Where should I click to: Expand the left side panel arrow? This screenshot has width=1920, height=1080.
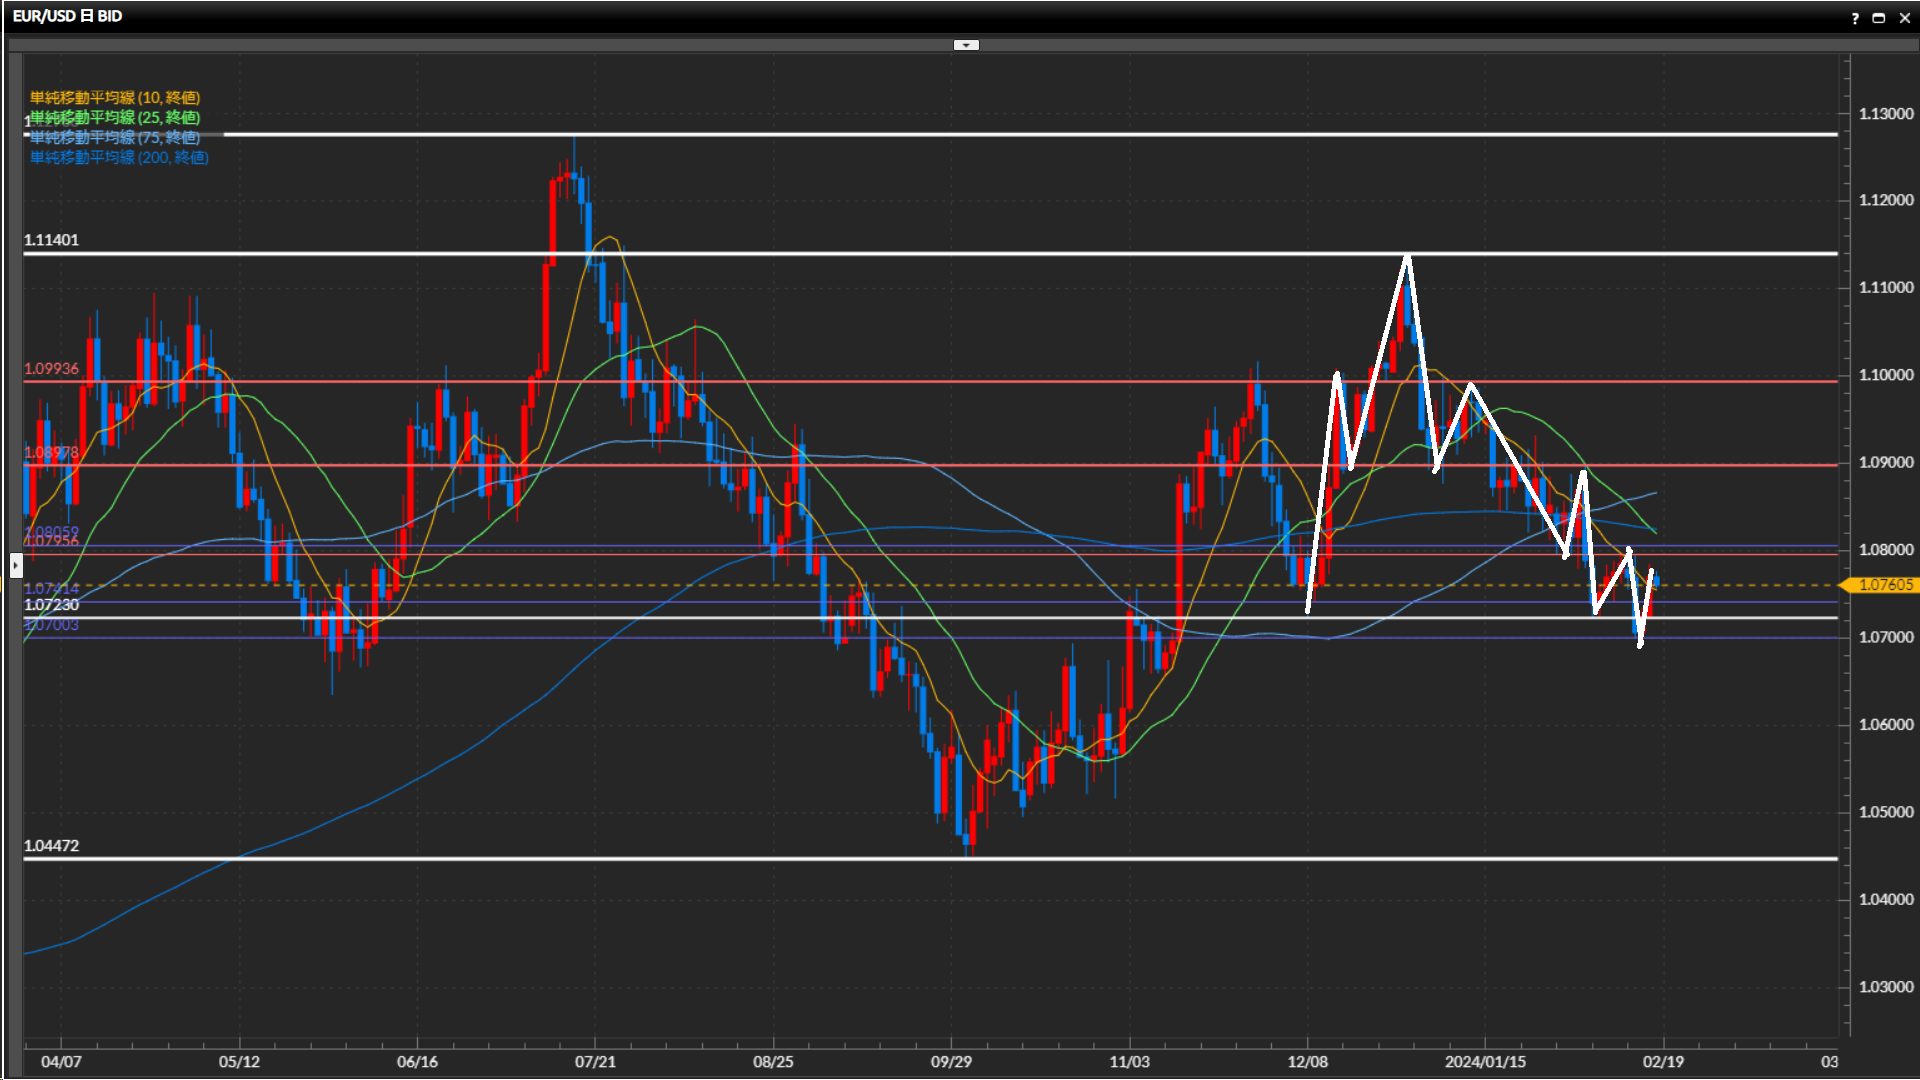tap(16, 566)
